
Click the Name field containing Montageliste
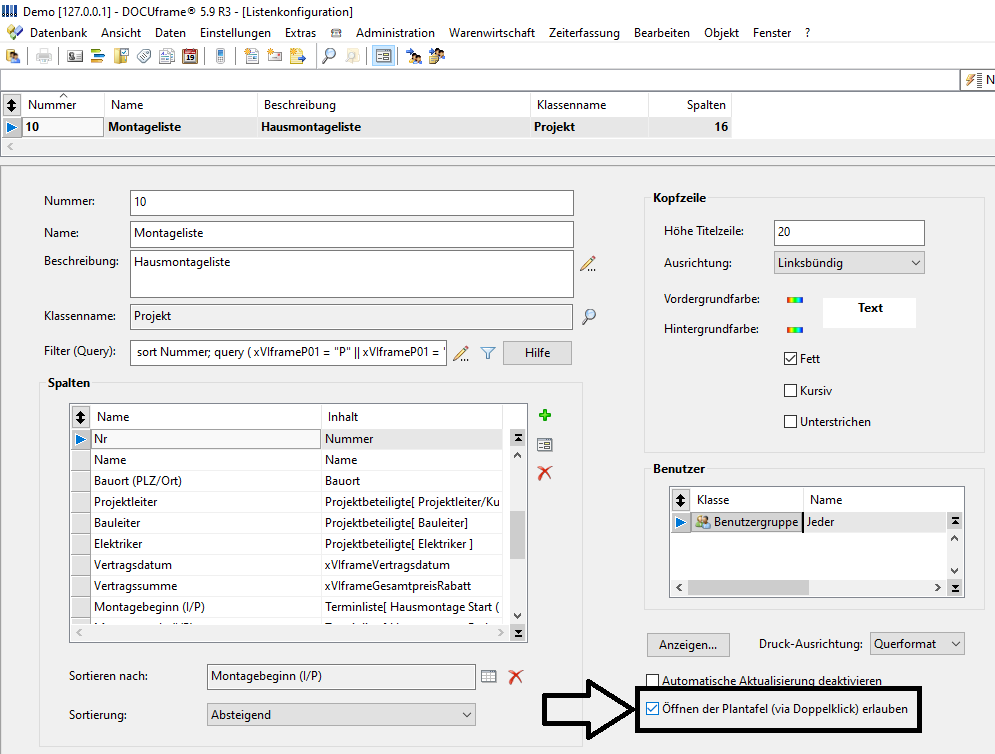[352, 234]
